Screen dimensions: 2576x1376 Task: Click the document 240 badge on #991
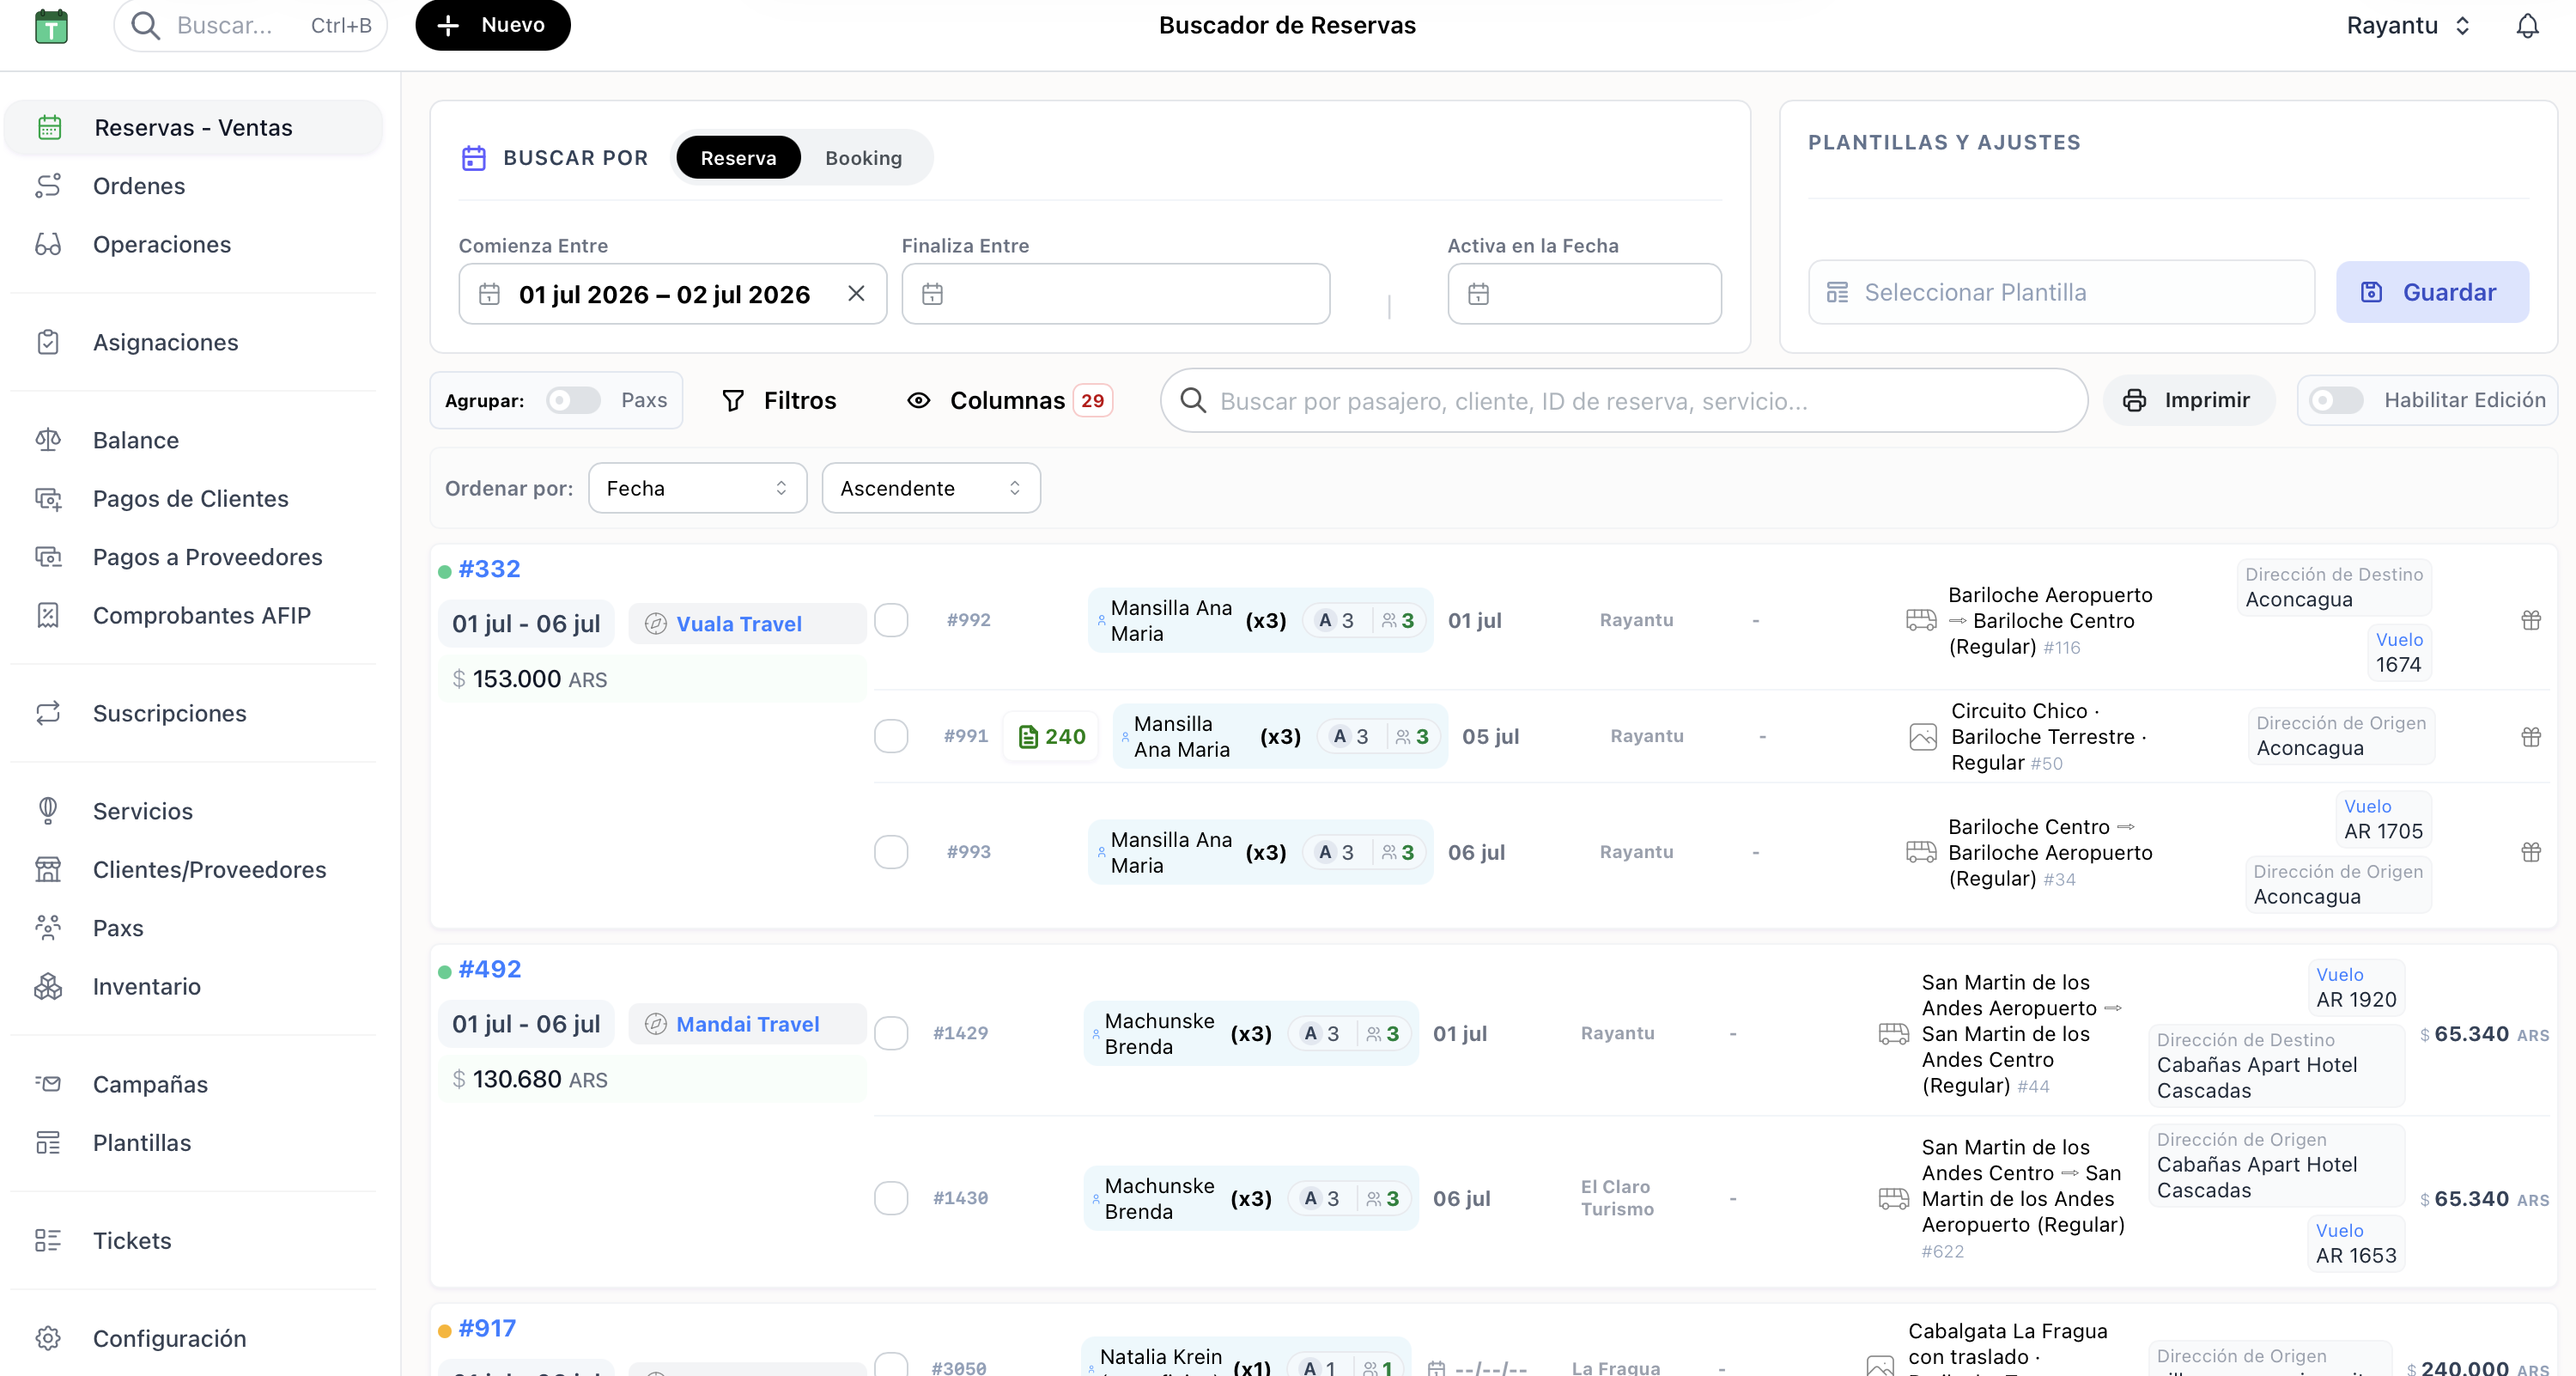coord(1051,737)
